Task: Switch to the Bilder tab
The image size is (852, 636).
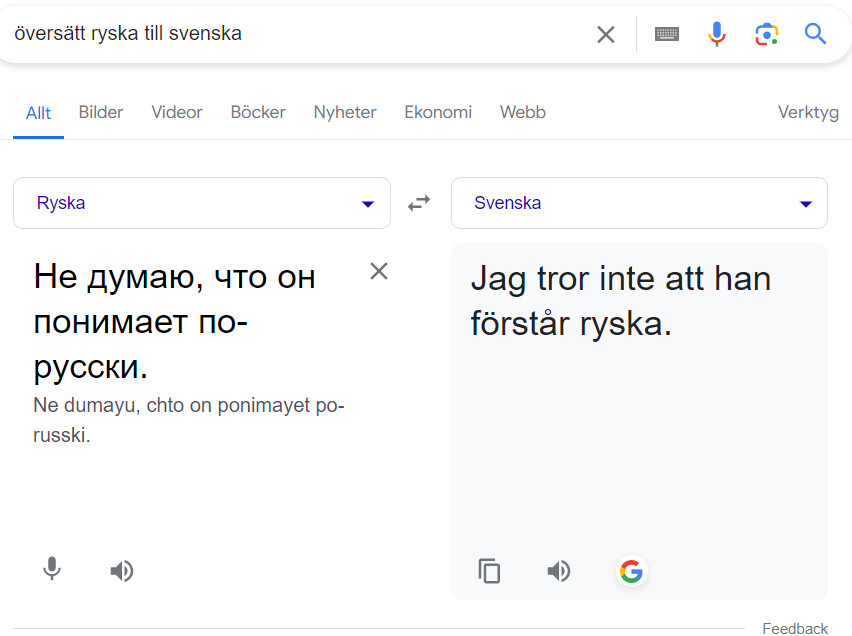Action: tap(100, 112)
